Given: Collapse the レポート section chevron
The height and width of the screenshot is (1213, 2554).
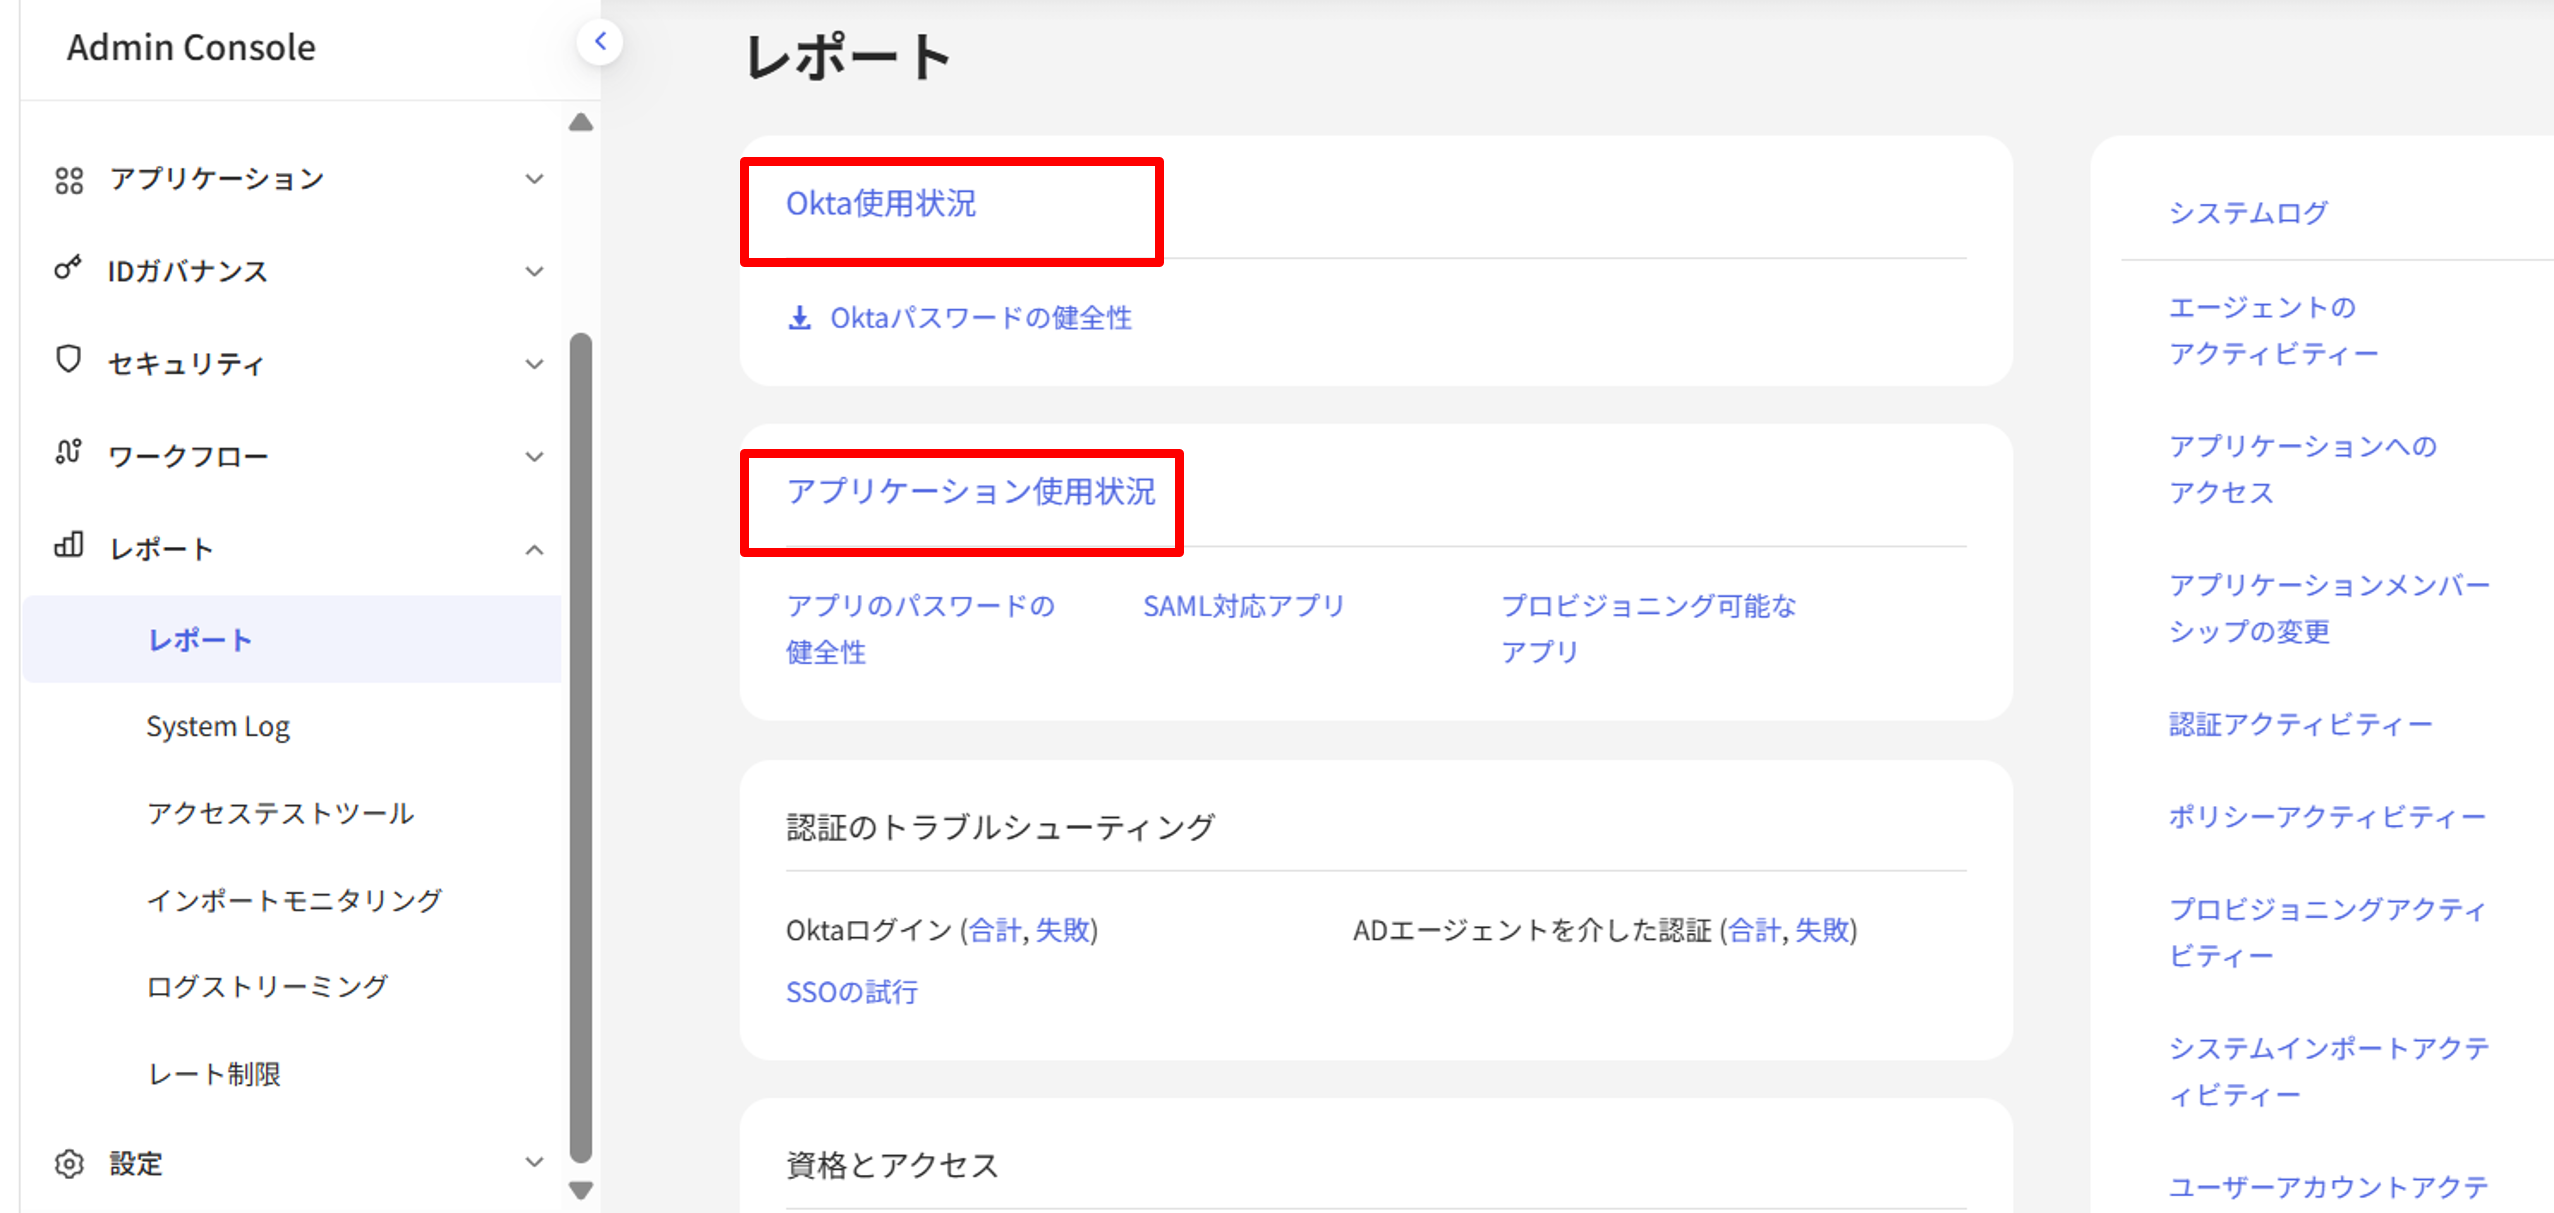Looking at the screenshot, I should 535,550.
